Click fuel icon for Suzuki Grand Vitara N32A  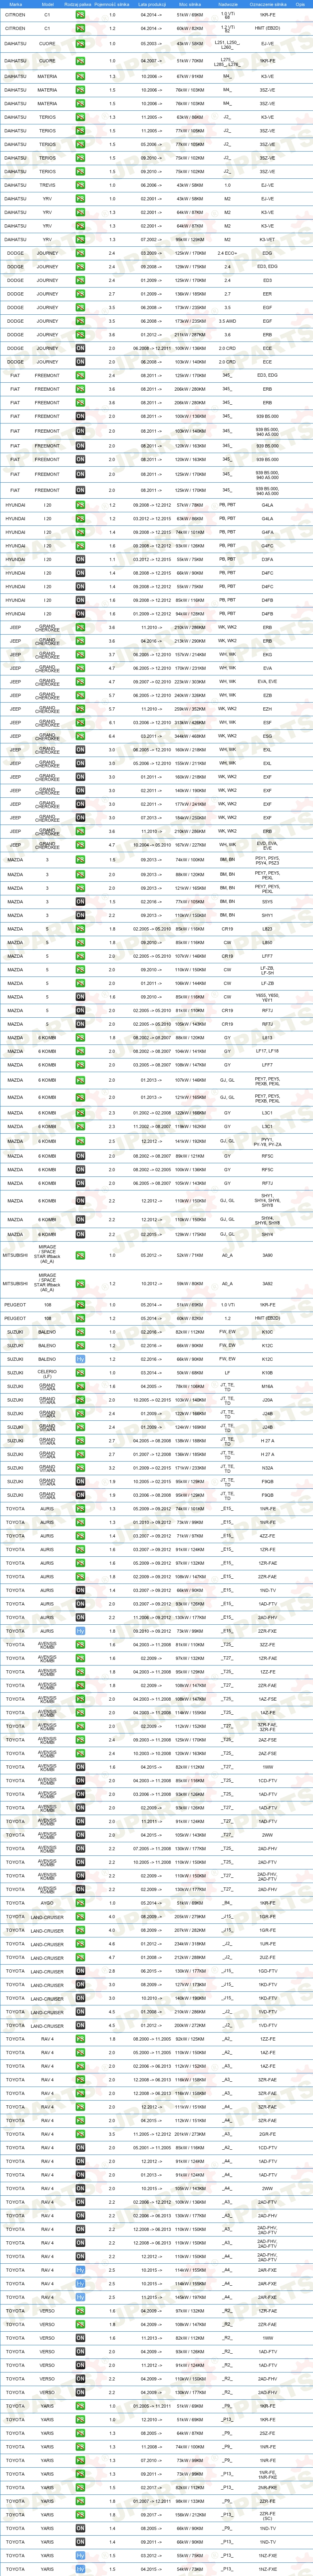tap(80, 1468)
